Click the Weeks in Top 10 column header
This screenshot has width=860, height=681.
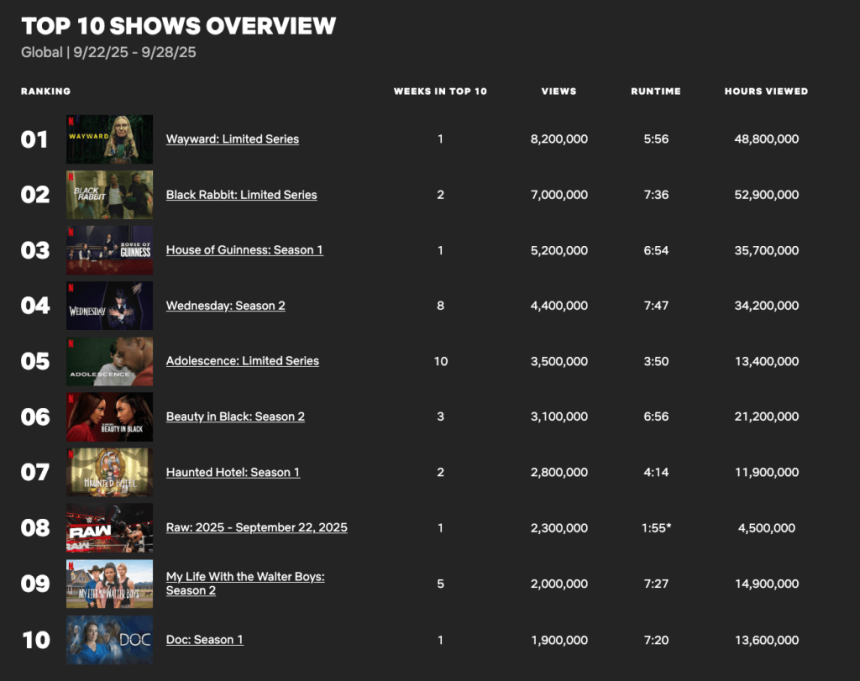pos(440,91)
